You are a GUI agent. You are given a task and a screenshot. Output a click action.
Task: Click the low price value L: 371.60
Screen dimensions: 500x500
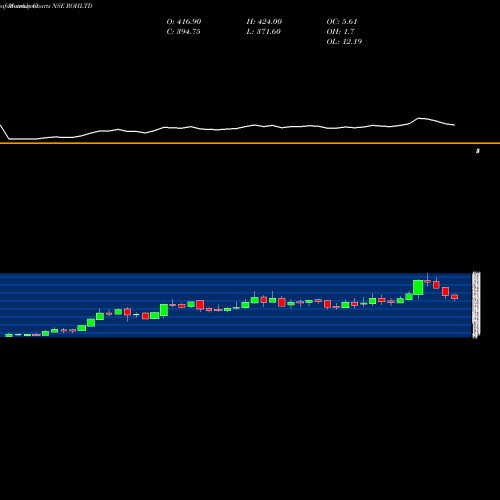263,32
